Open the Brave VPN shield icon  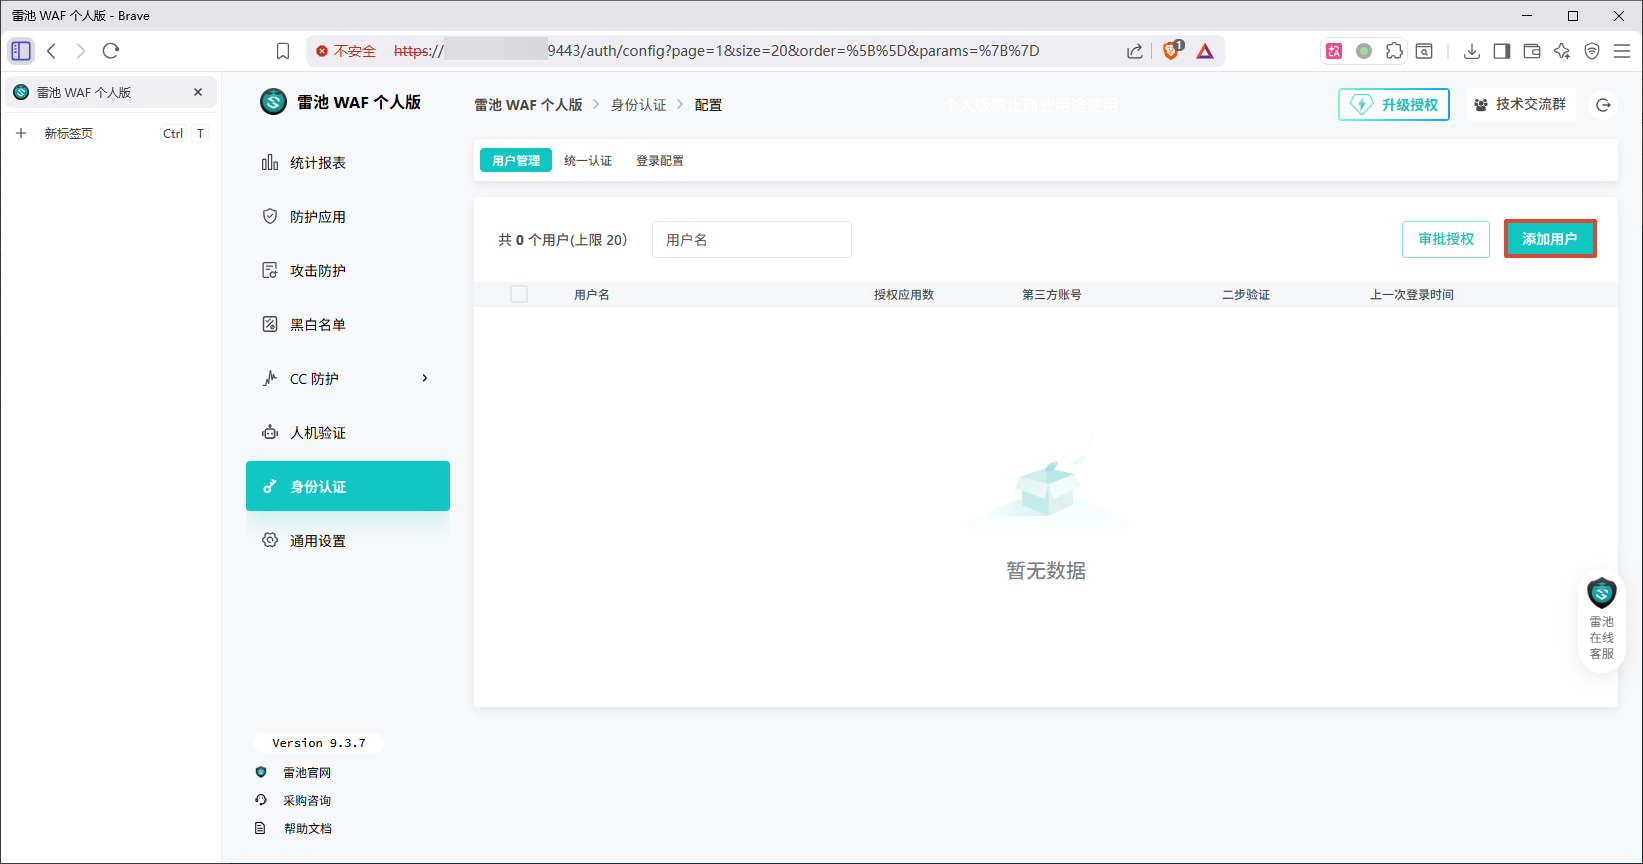[x=1592, y=51]
